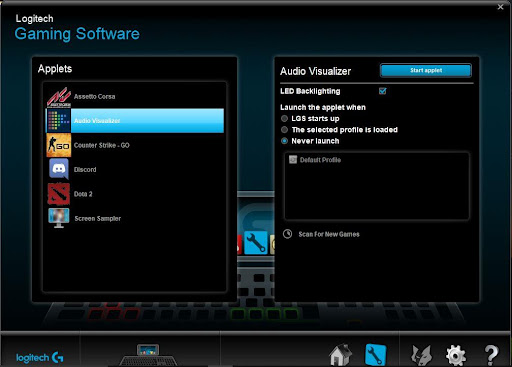
Task: Toggle the LED Backlighting checkbox
Action: 382,91
